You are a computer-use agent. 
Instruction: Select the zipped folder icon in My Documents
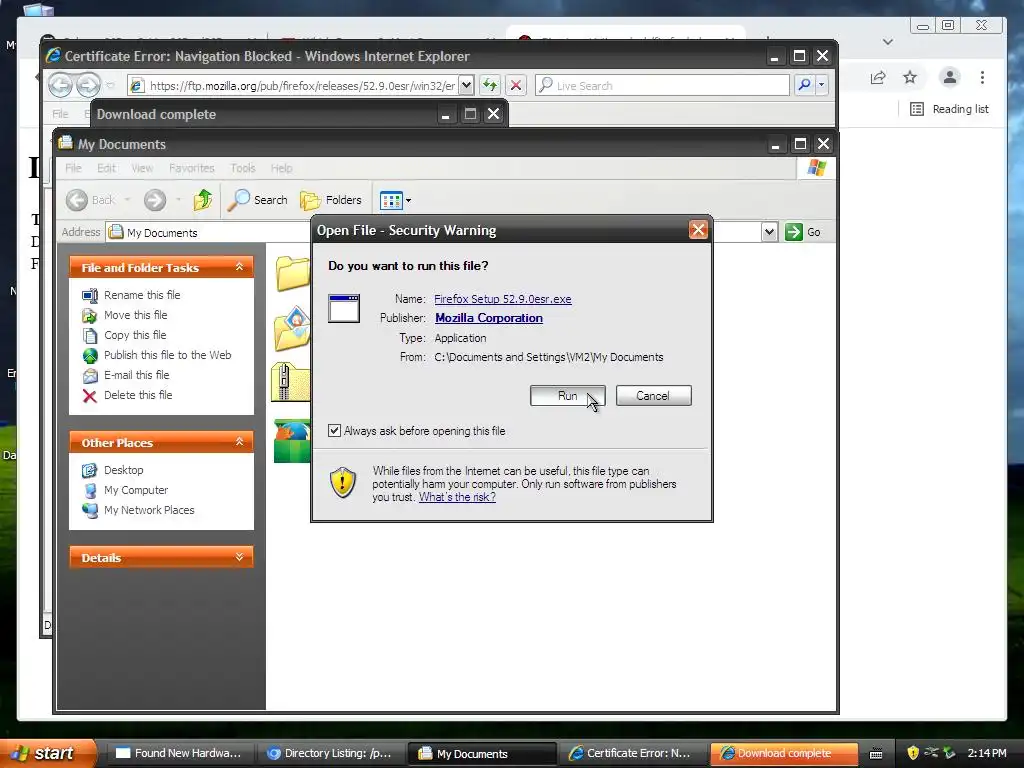[x=291, y=382]
